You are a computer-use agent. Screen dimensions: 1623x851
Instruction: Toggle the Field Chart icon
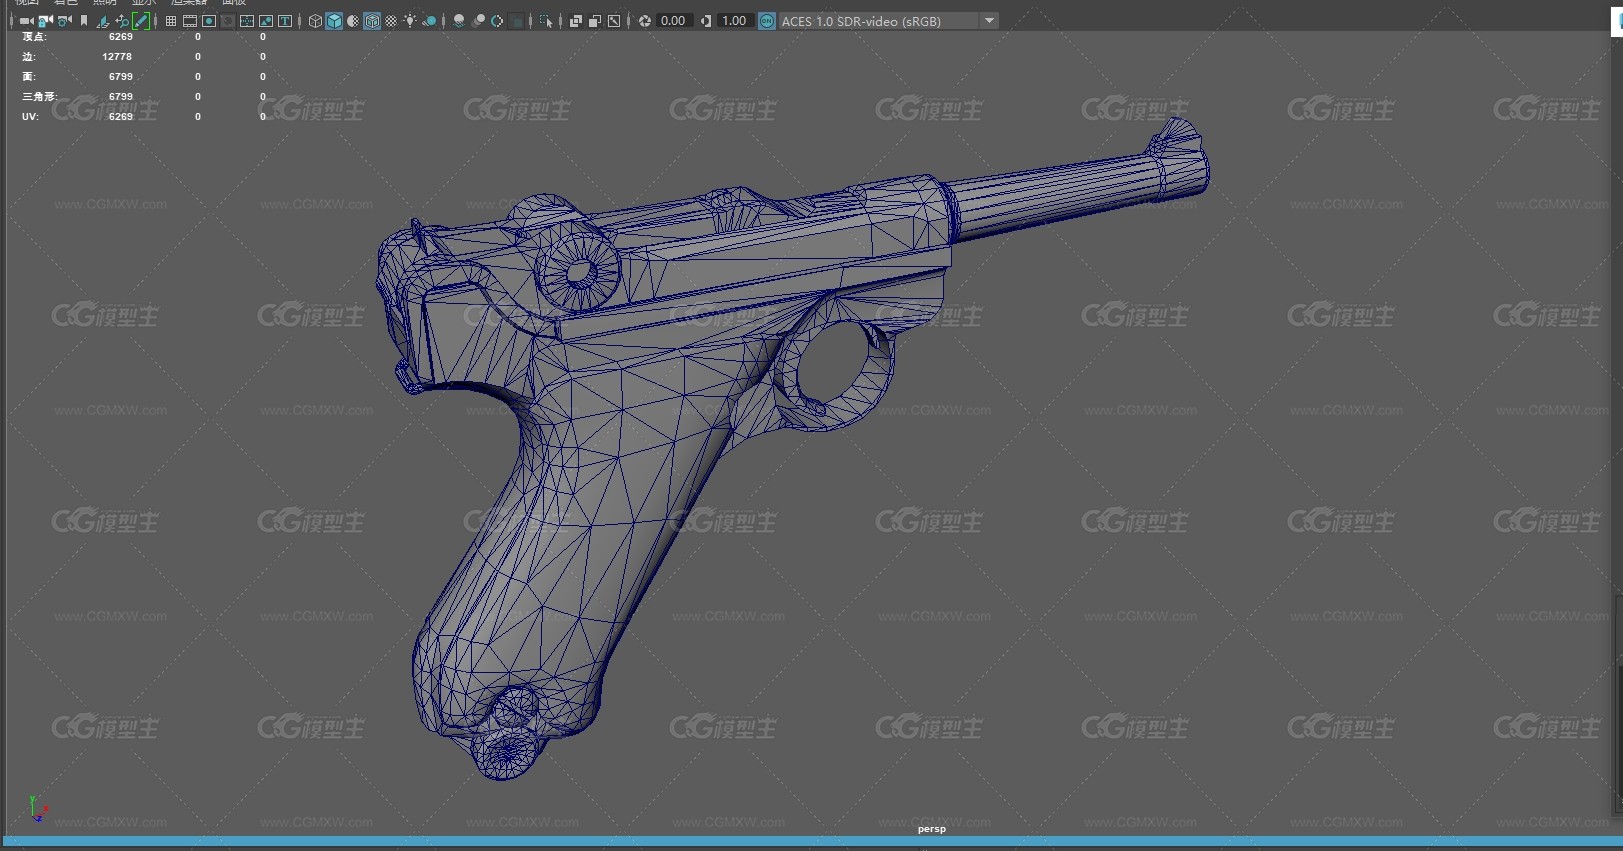pyautogui.click(x=247, y=21)
